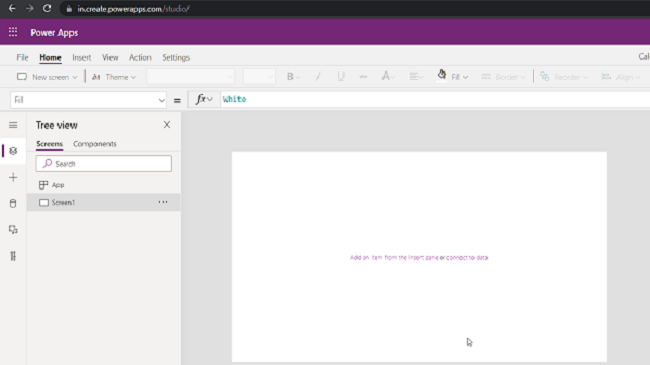Select Screen1 in the tree
The height and width of the screenshot is (365, 650).
(104, 202)
